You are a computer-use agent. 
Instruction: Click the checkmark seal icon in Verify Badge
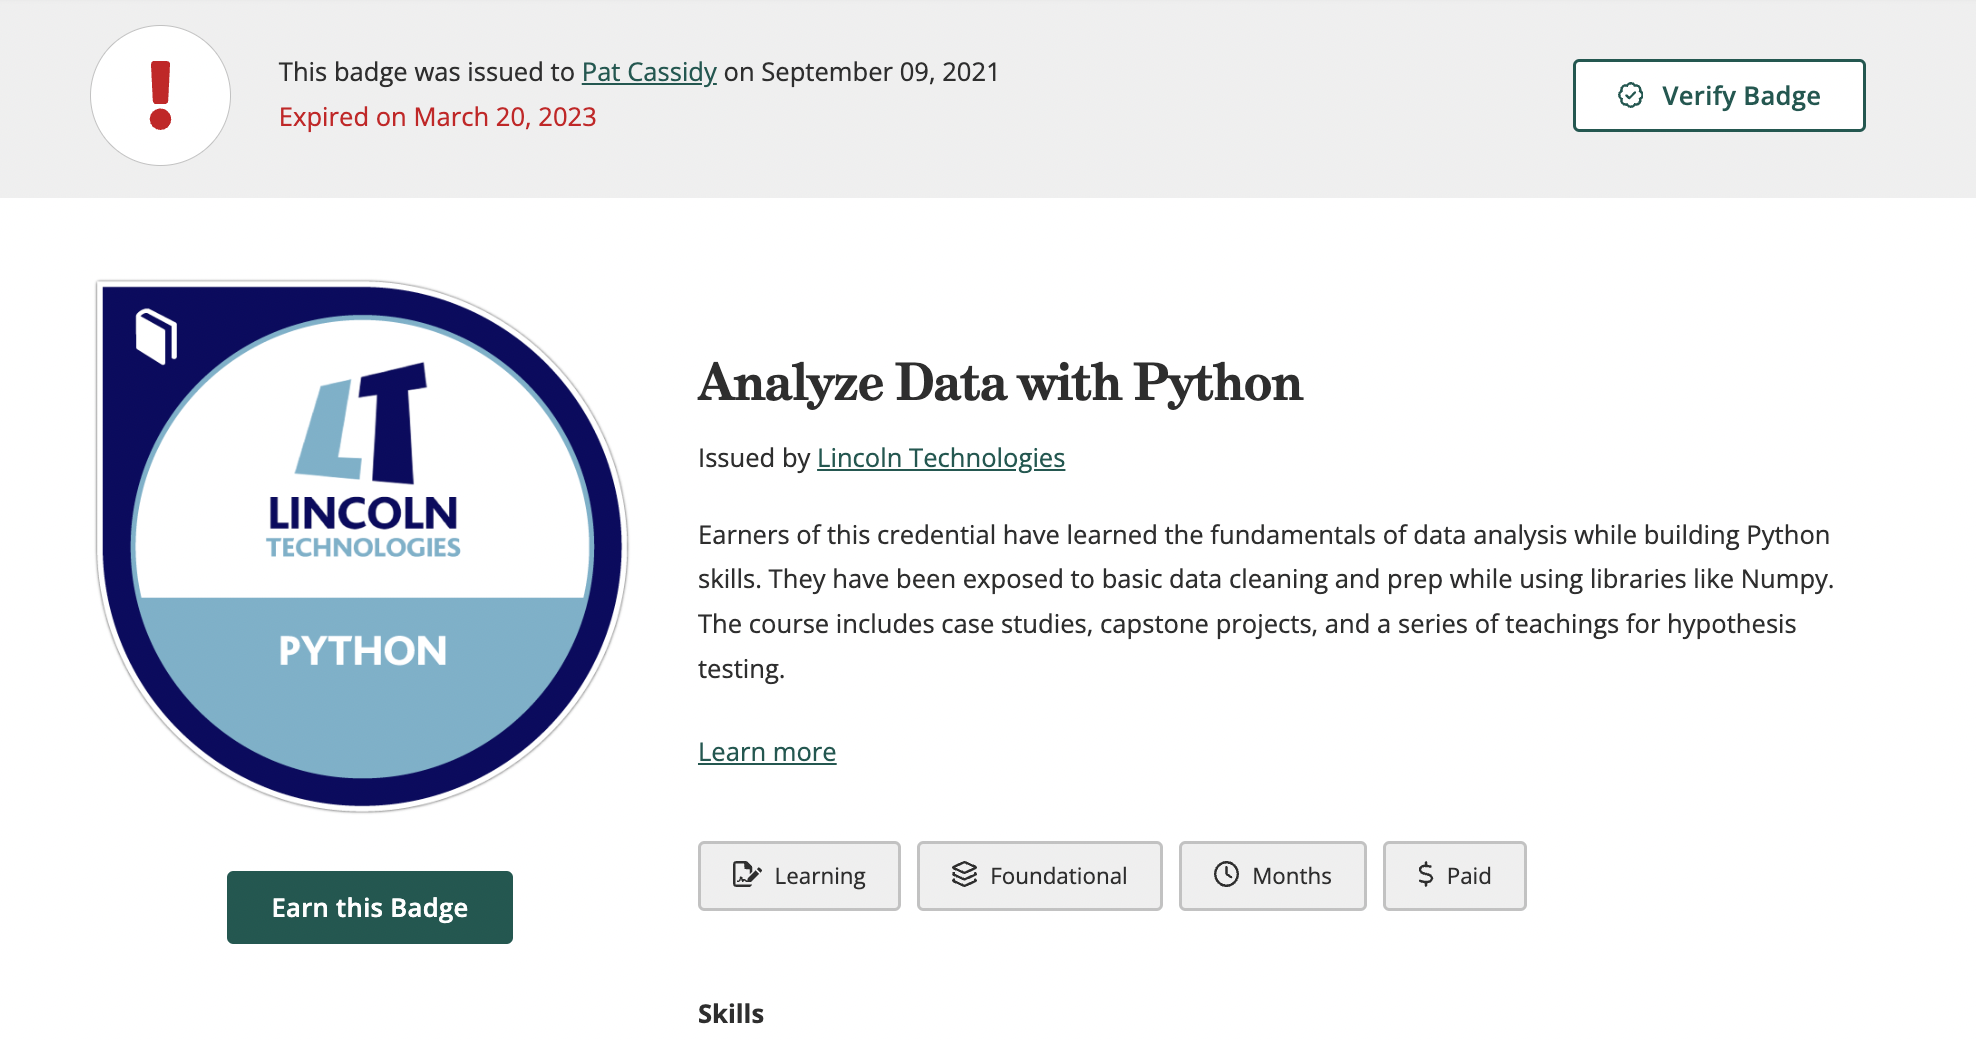(x=1630, y=95)
